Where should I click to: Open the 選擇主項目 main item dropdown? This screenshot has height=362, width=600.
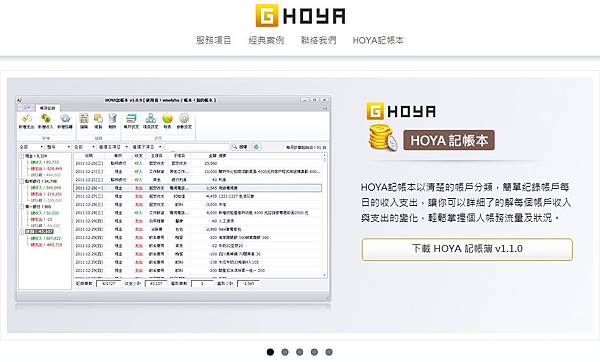pyautogui.click(x=113, y=147)
